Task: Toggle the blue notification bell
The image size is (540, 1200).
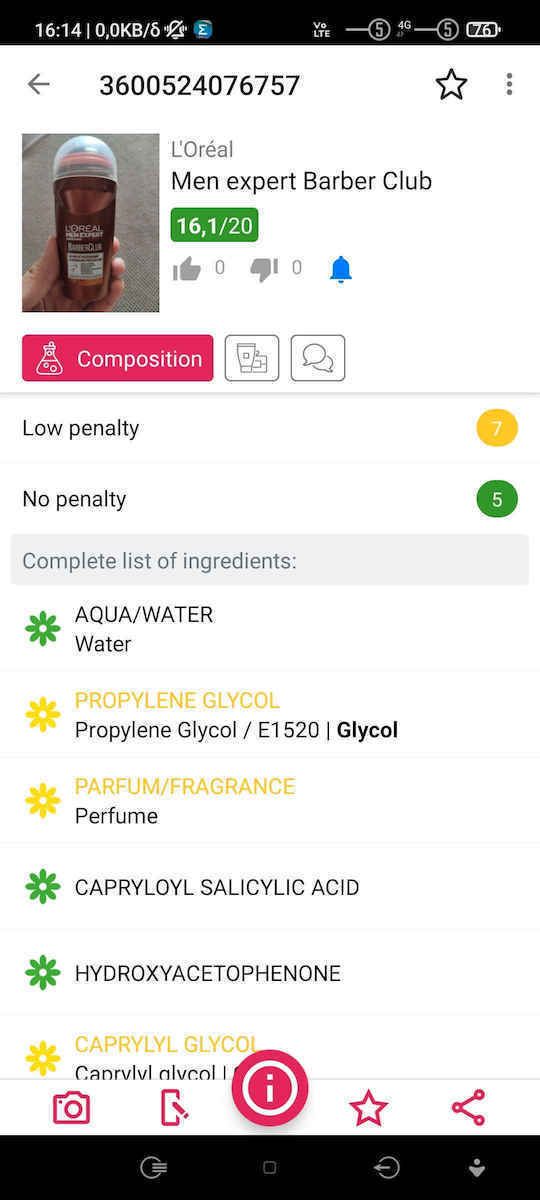Action: (x=341, y=269)
